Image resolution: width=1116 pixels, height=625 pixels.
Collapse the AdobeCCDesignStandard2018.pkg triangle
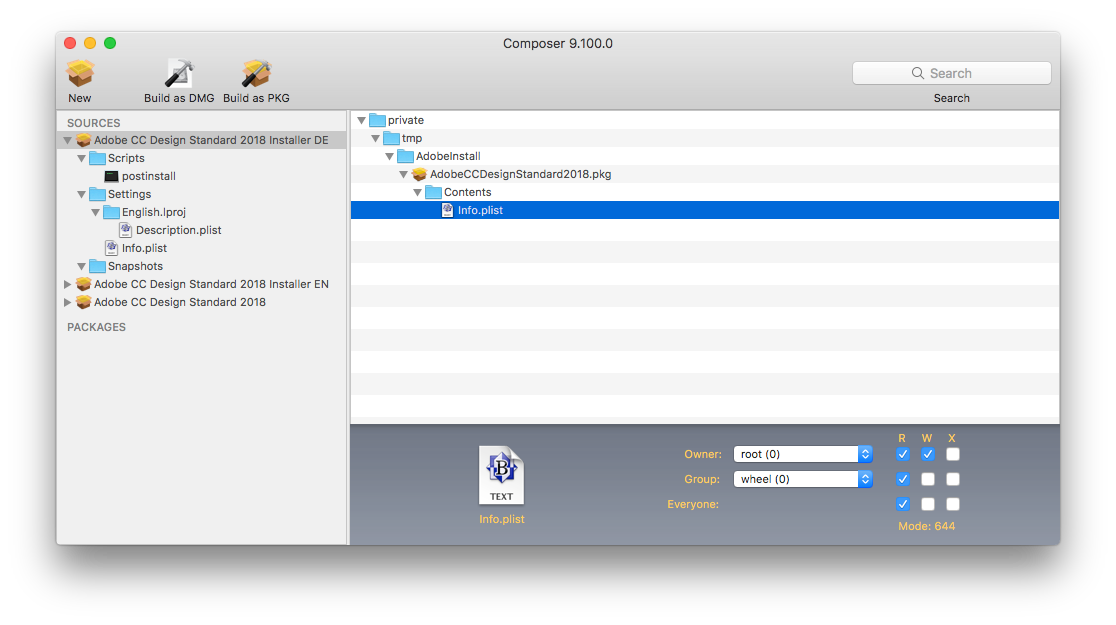coord(404,174)
